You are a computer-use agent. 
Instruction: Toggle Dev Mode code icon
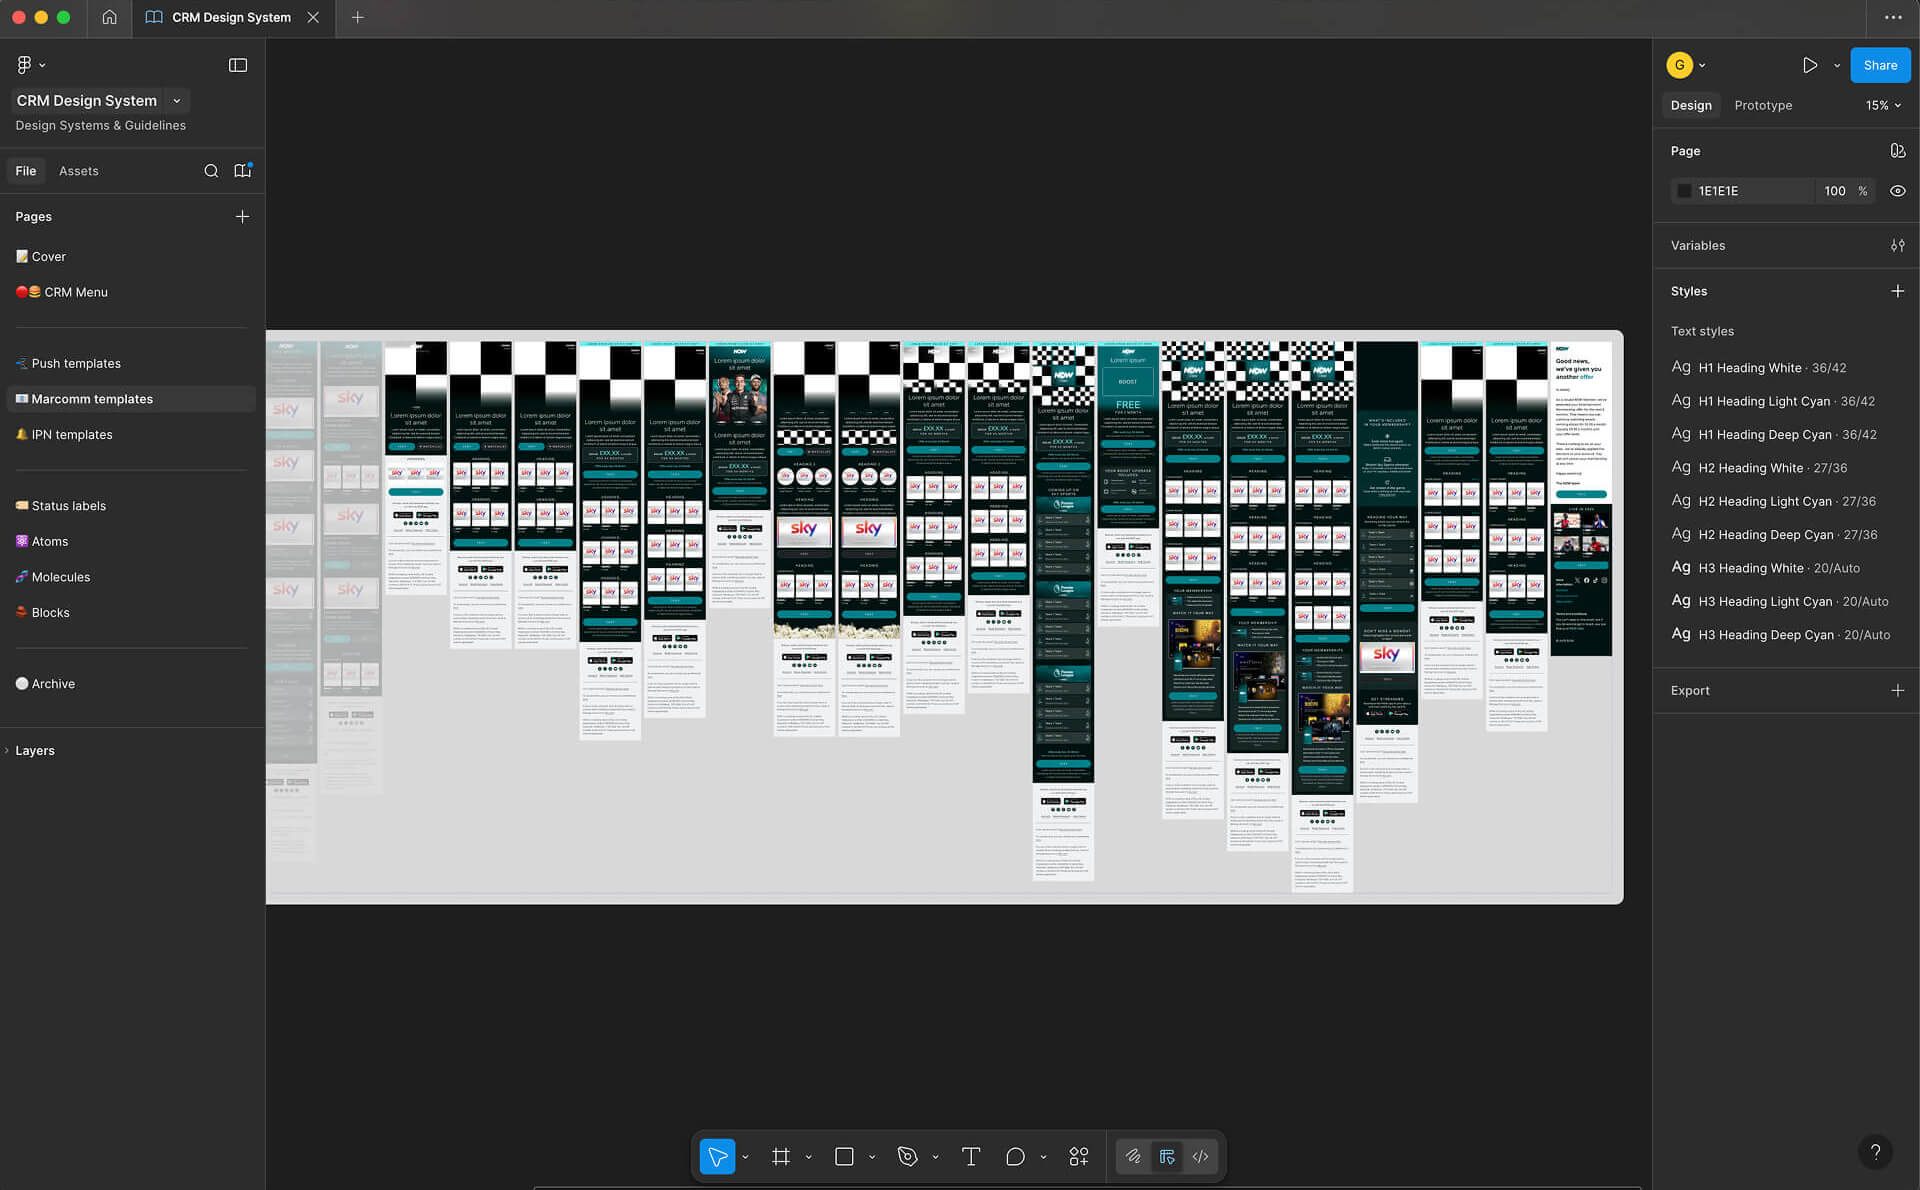click(x=1200, y=1157)
